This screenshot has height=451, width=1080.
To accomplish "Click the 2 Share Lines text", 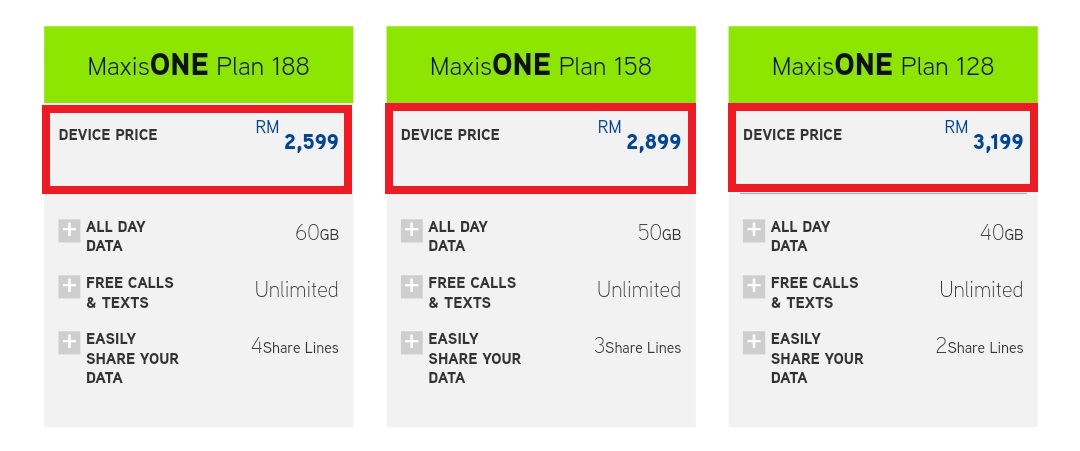I will coord(979,347).
